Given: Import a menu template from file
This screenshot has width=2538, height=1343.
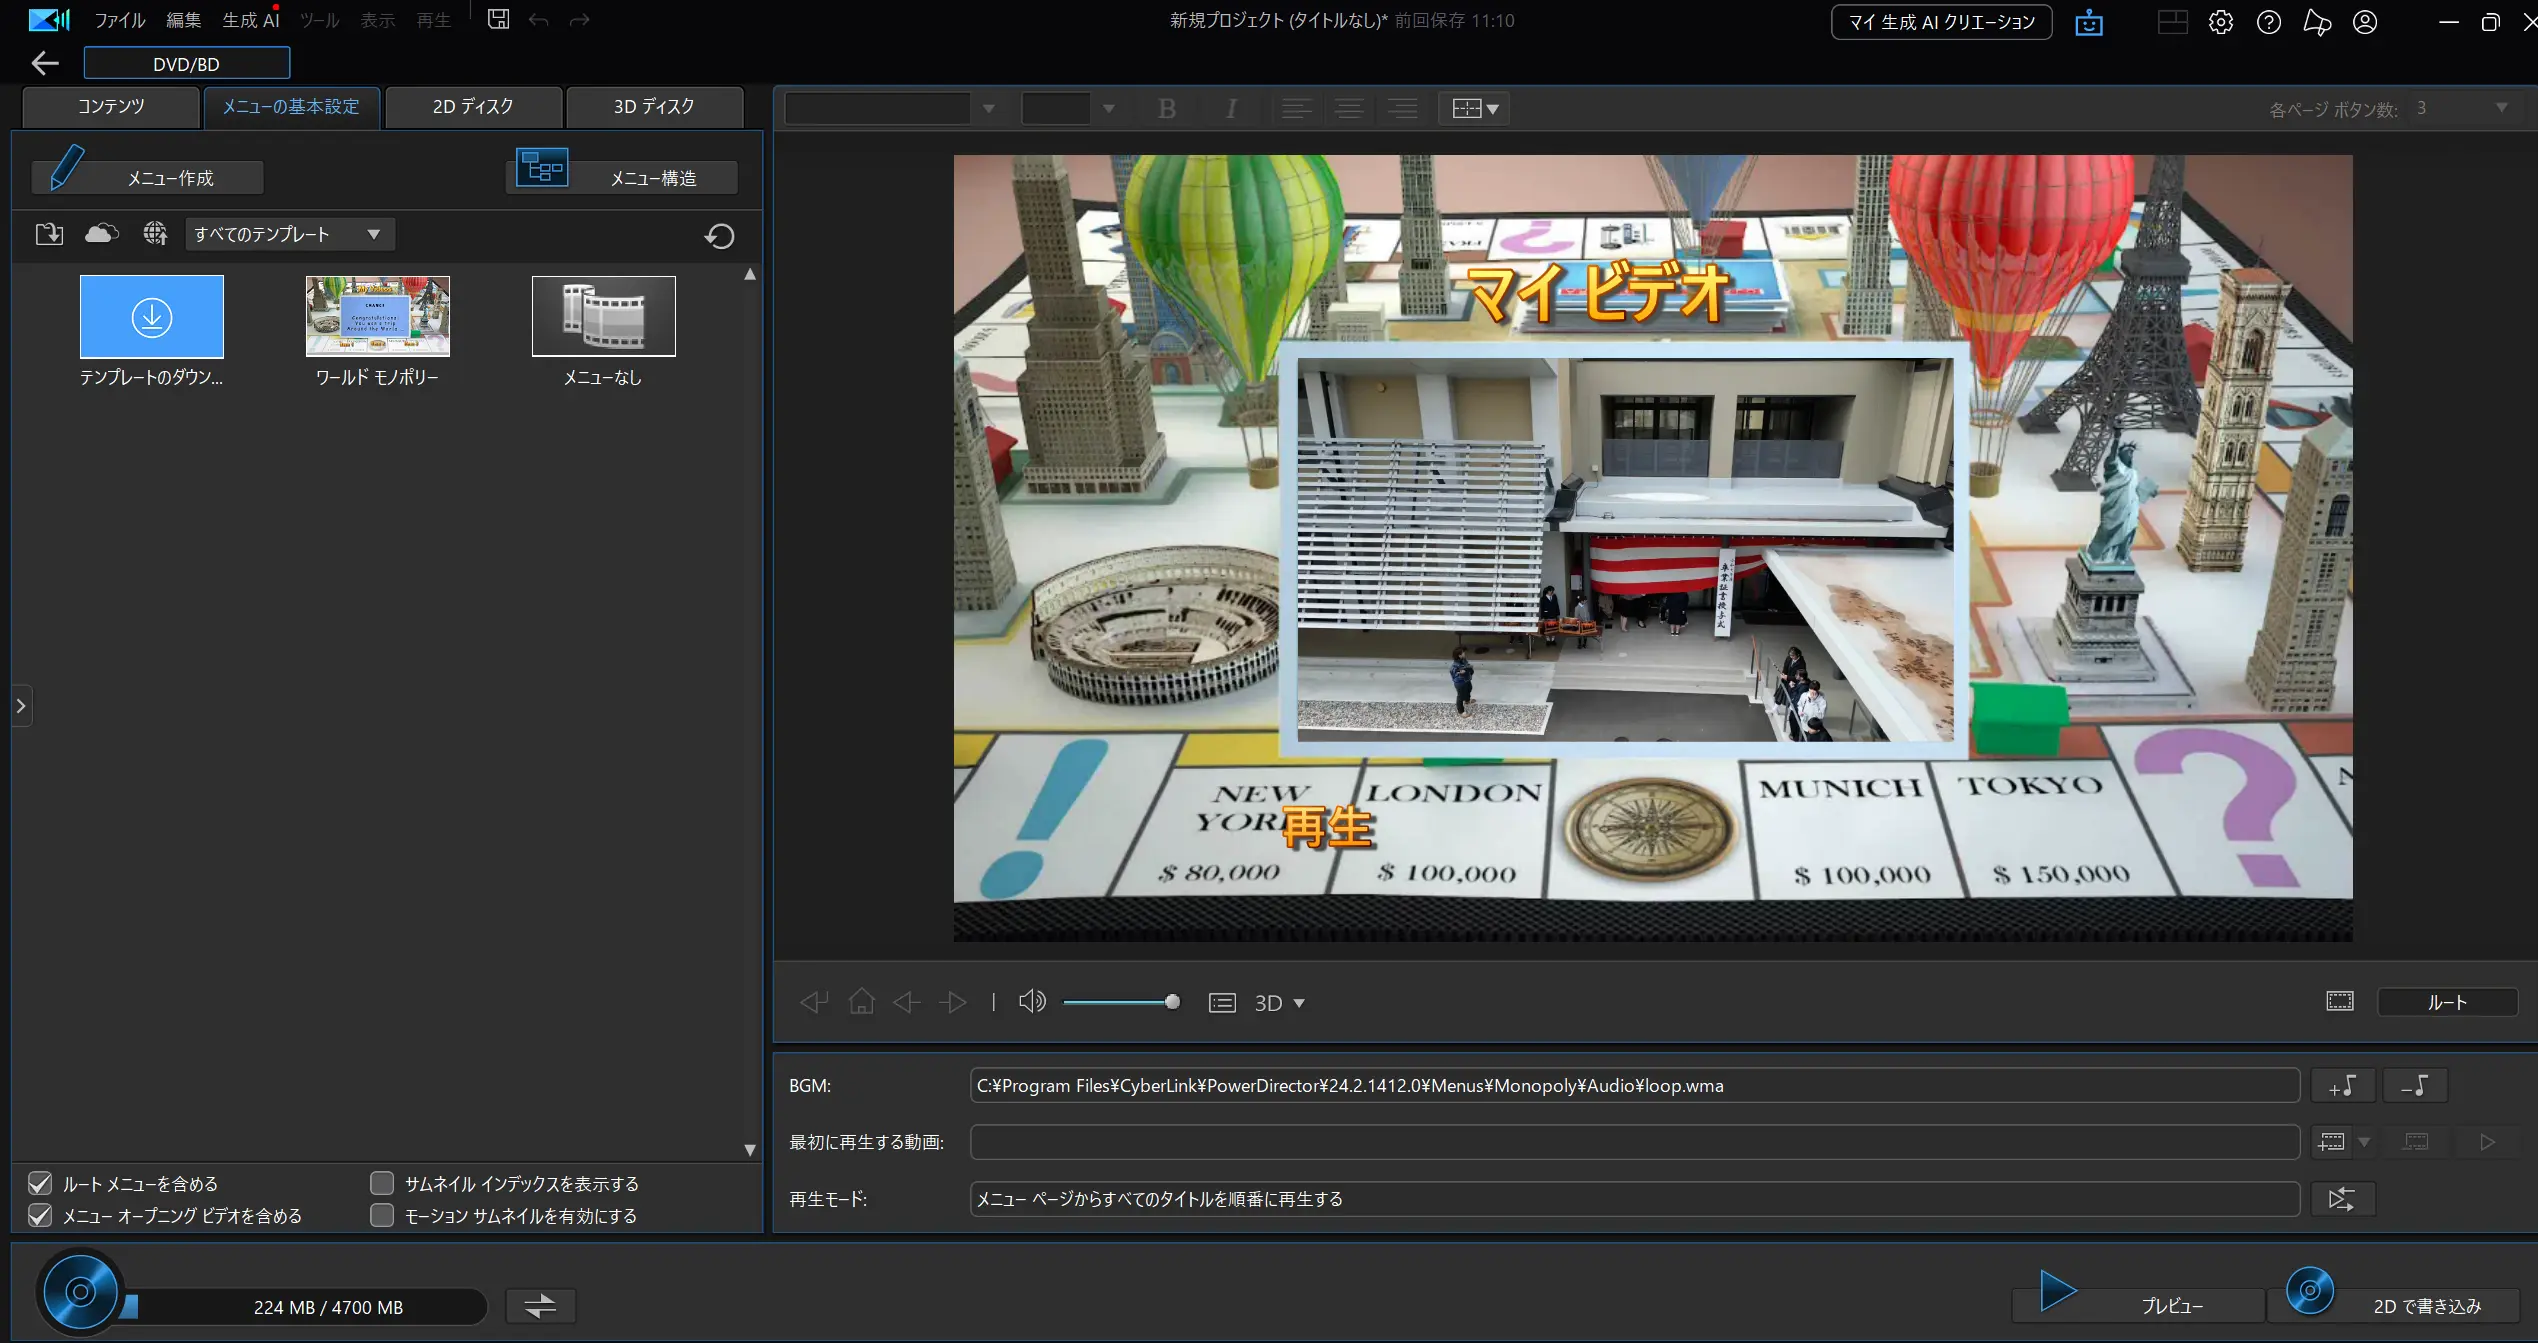Looking at the screenshot, I should tap(49, 234).
